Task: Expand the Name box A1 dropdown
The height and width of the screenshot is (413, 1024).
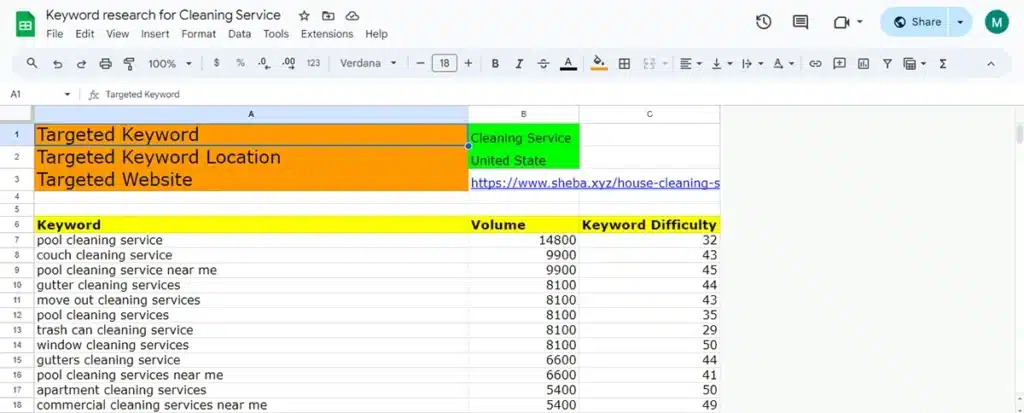Action: (x=67, y=94)
